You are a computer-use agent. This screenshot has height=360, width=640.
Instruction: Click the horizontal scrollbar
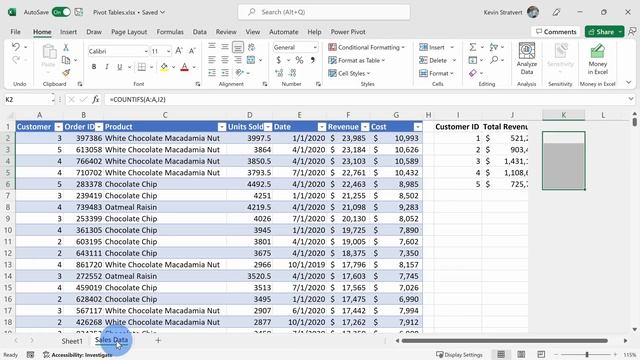click(x=504, y=340)
